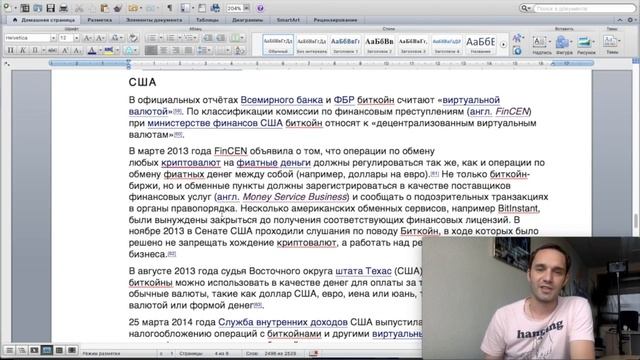
Task: Select the Format Painter brush icon
Action: 118,8
